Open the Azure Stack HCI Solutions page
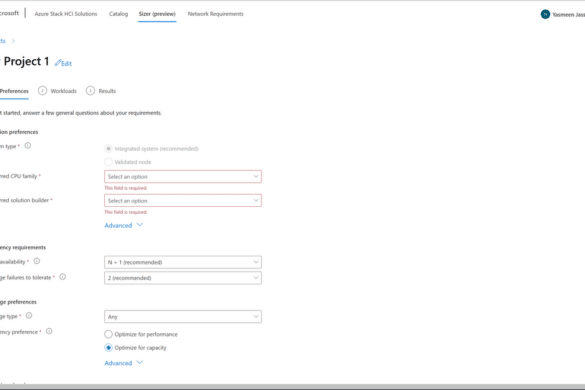 click(66, 14)
